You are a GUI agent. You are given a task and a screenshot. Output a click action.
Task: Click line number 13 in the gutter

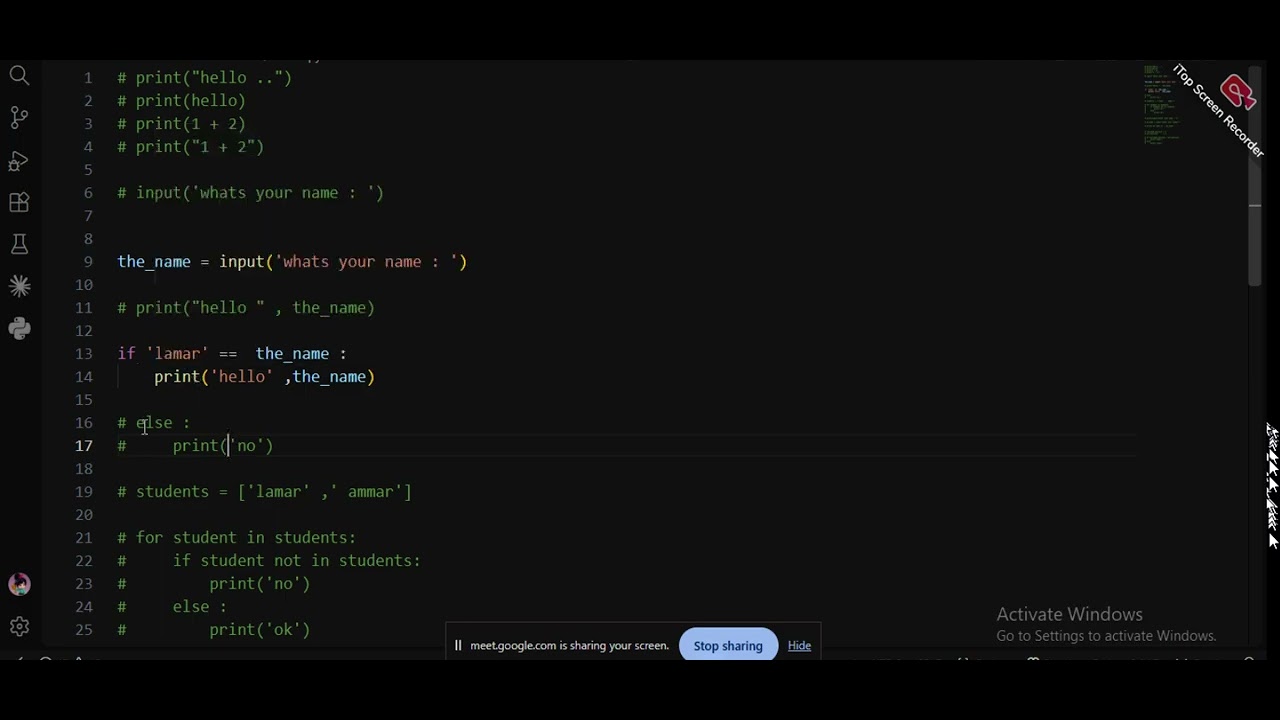click(84, 353)
